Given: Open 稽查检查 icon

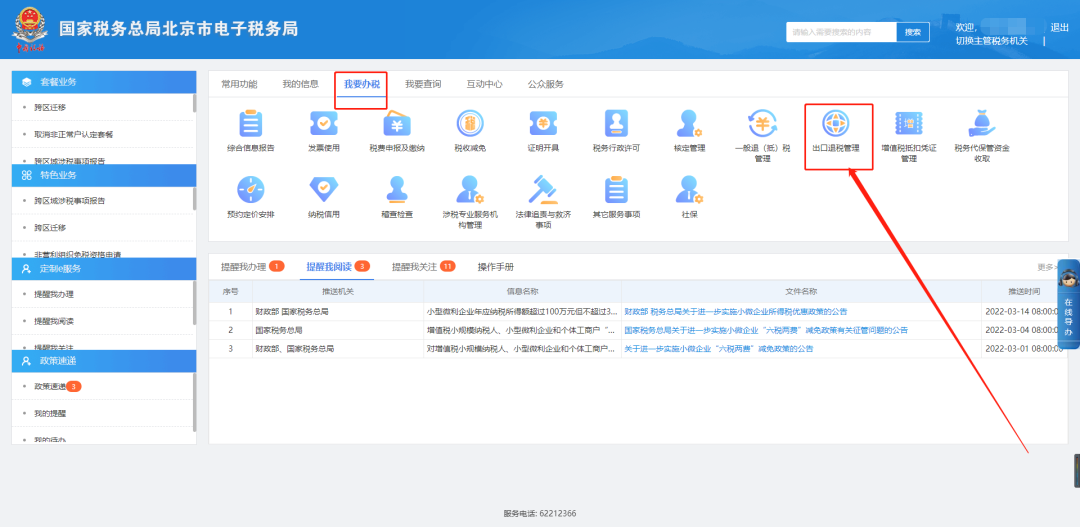Looking at the screenshot, I should coord(397,190).
